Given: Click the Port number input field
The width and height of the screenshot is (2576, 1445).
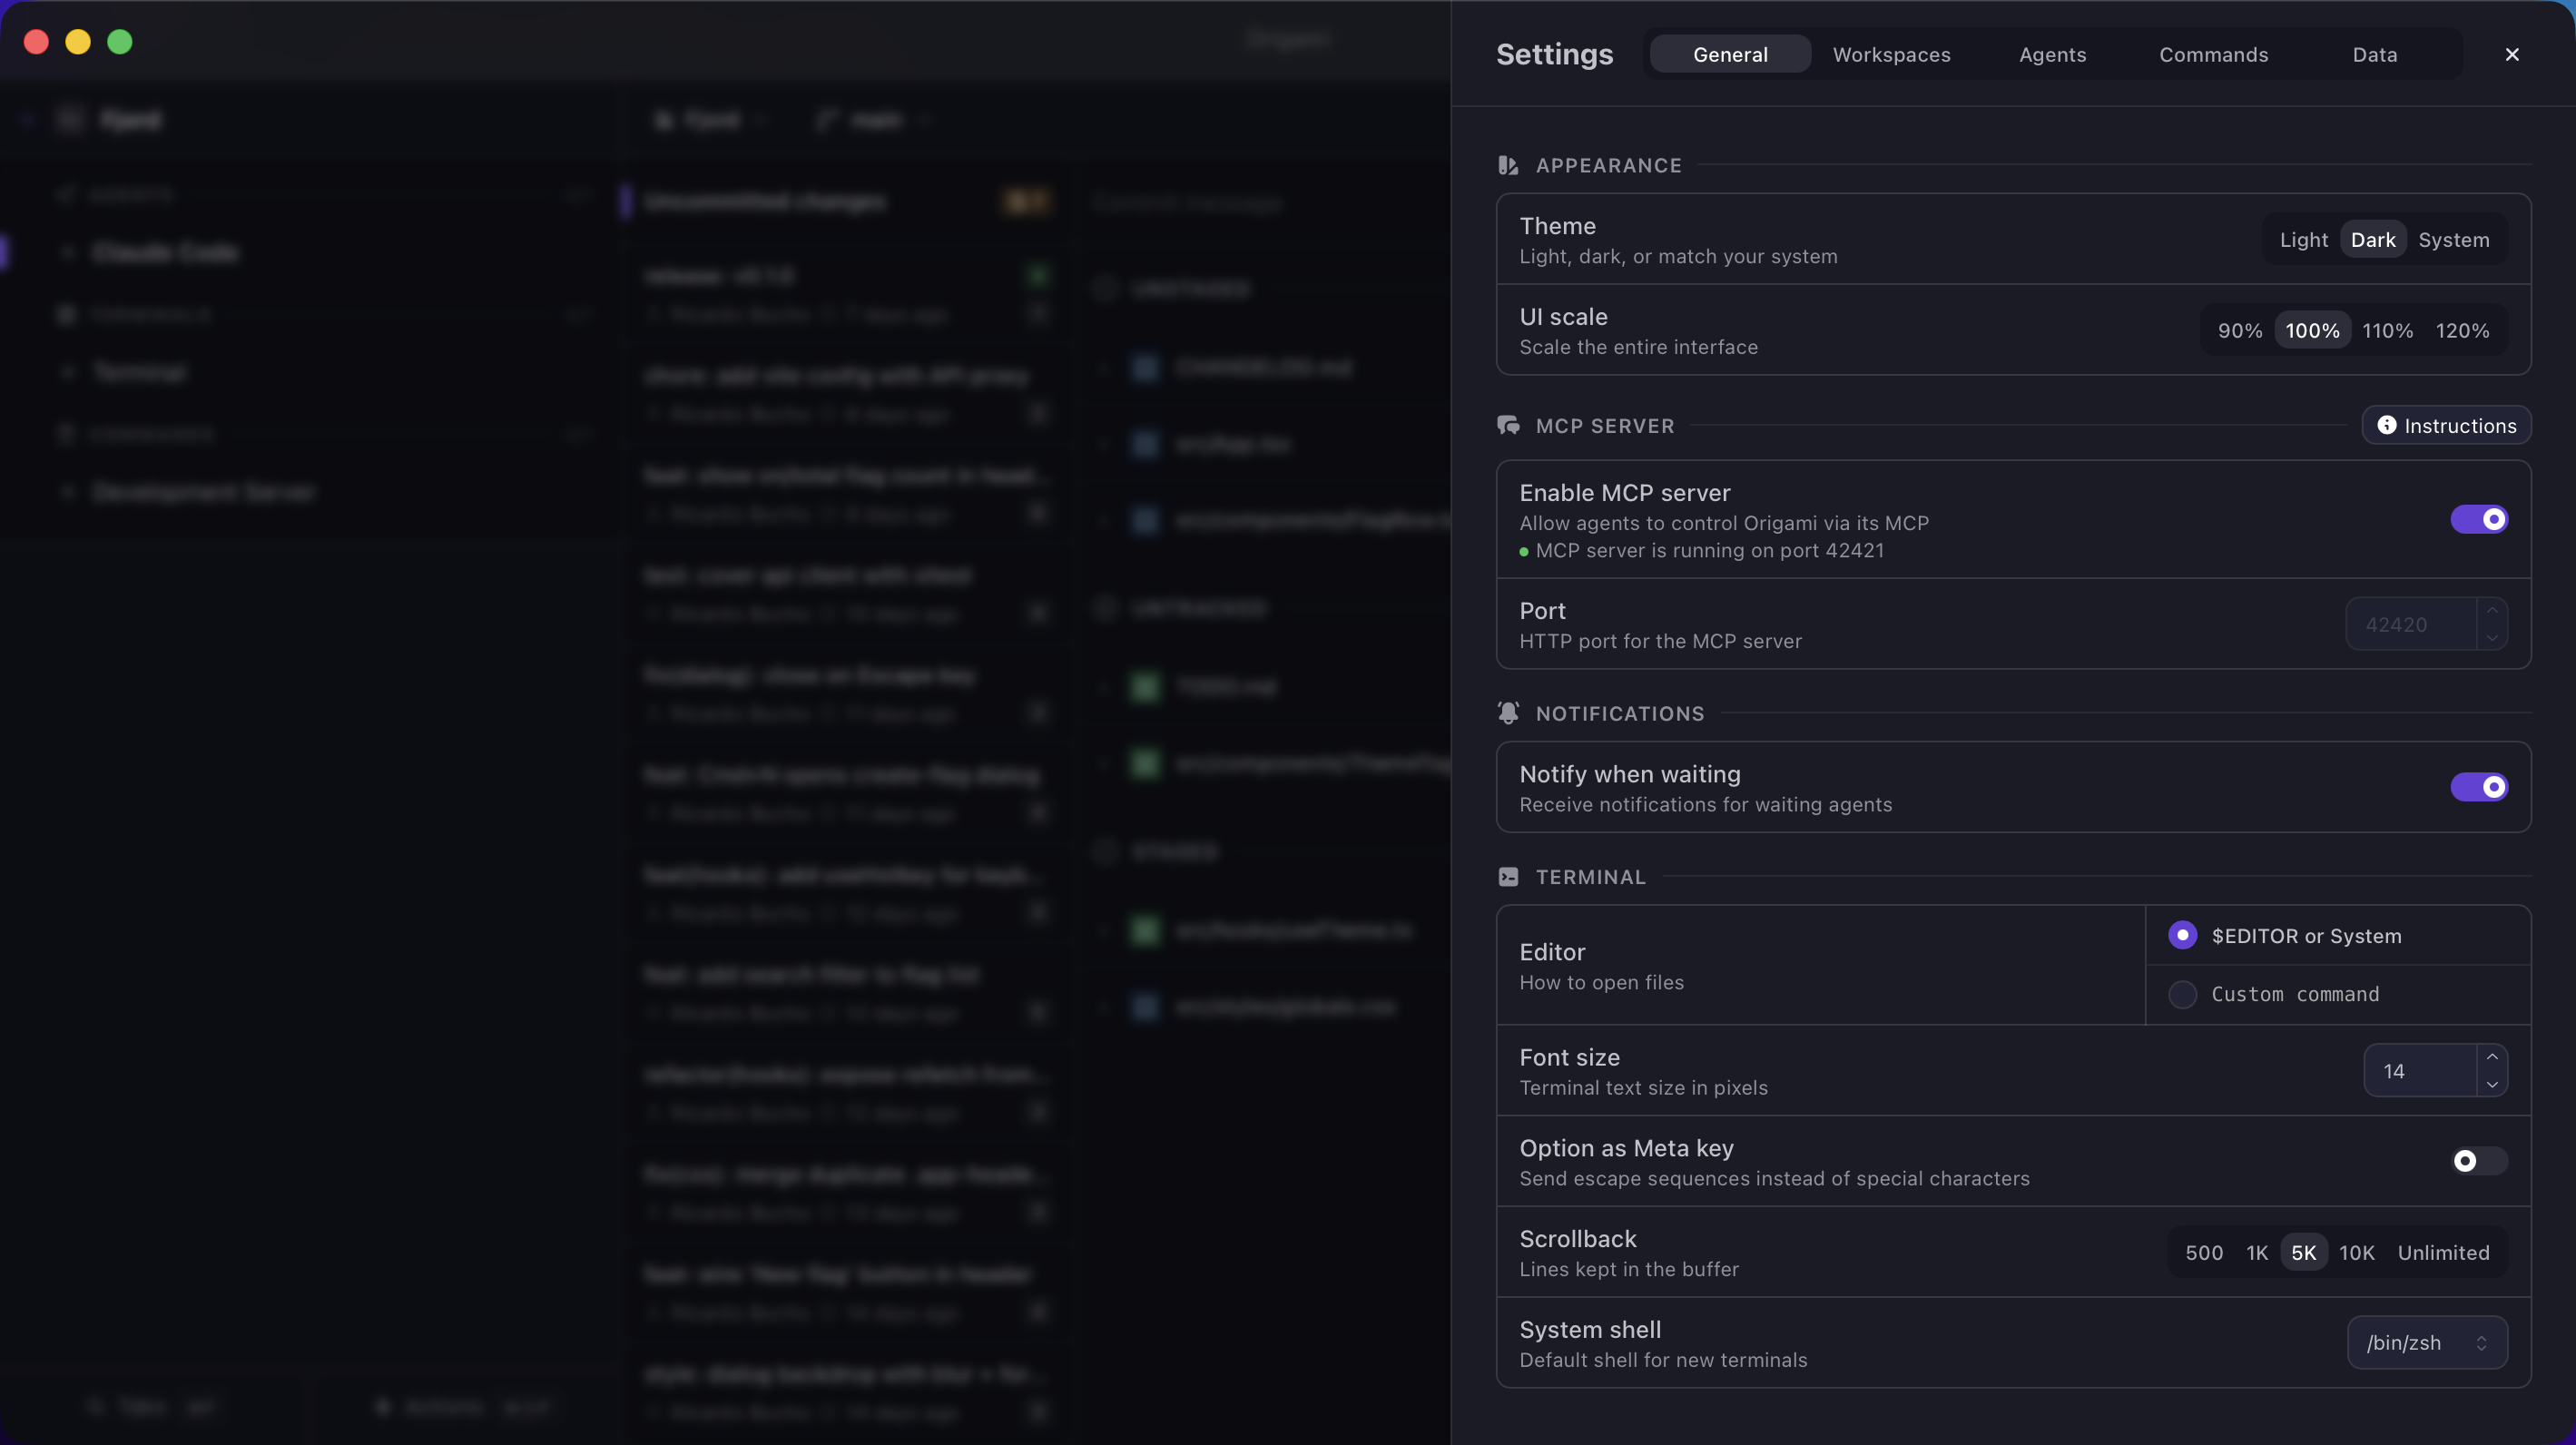Looking at the screenshot, I should (x=2410, y=623).
